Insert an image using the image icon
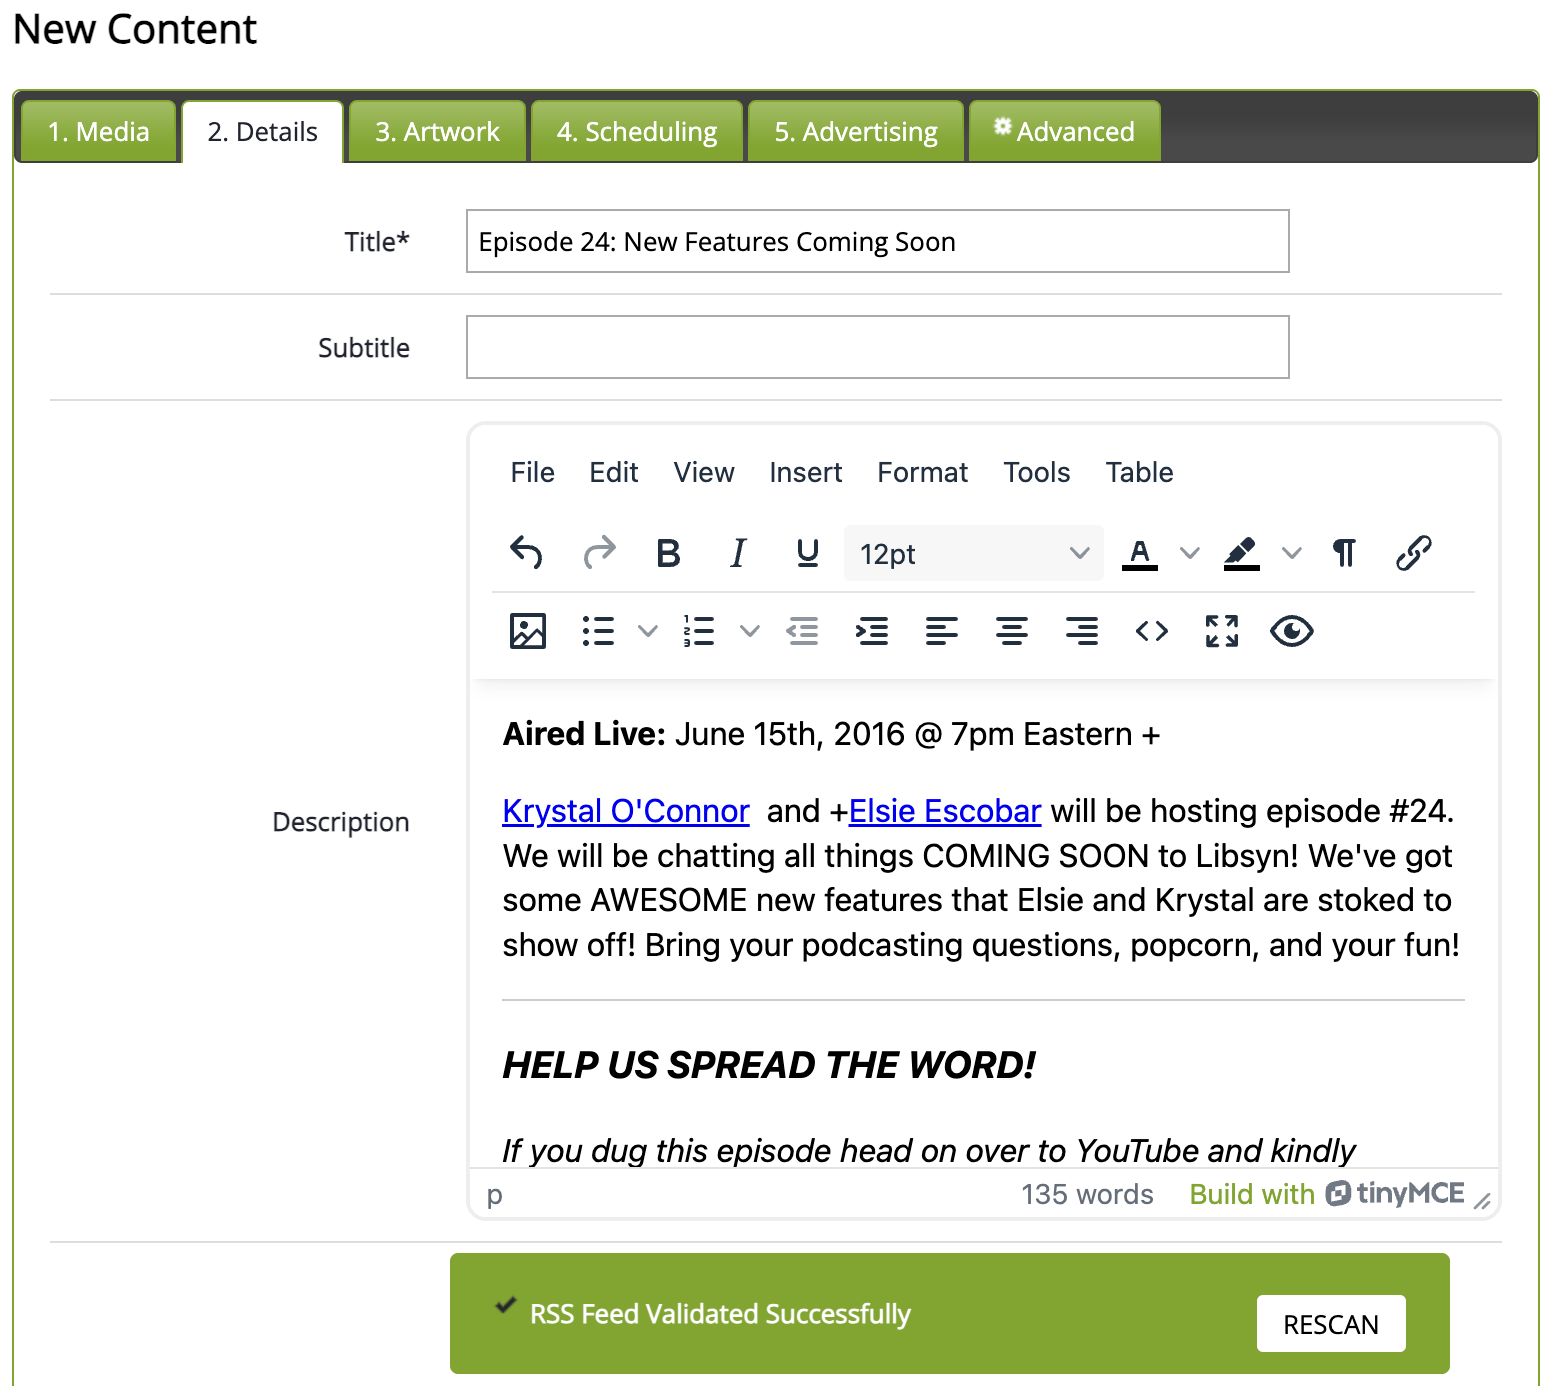 pyautogui.click(x=528, y=631)
